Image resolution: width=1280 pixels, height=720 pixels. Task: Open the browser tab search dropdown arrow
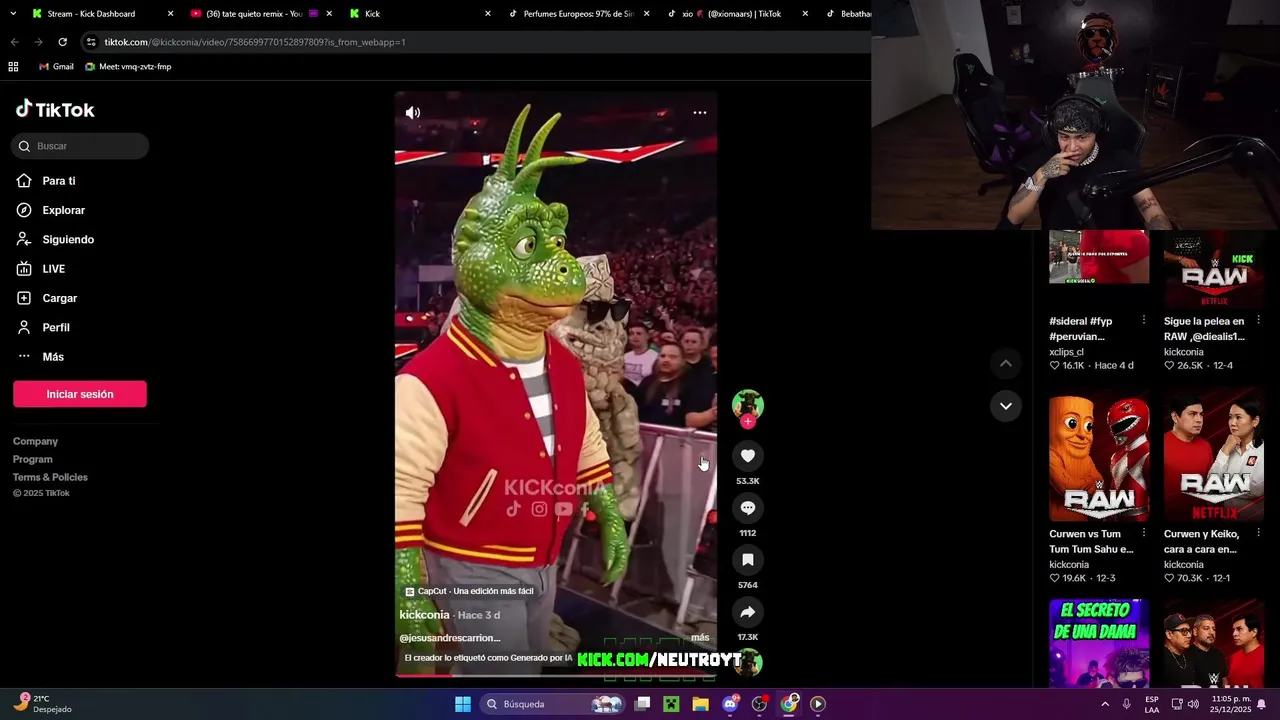13,14
